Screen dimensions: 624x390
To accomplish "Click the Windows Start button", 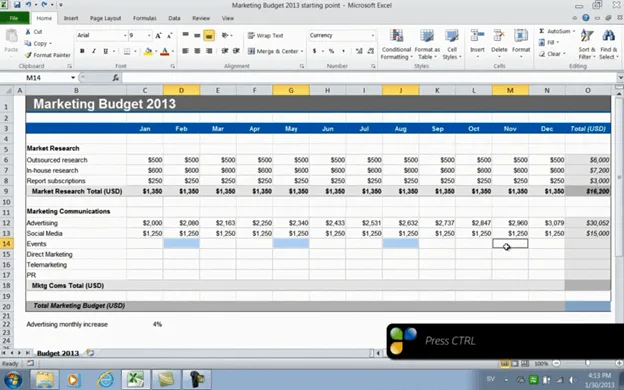I will (x=12, y=379).
